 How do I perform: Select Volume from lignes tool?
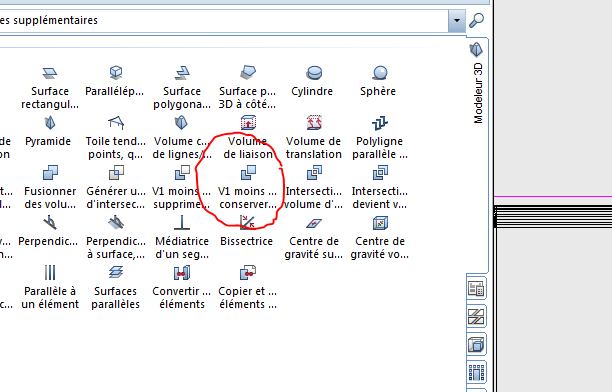tap(182, 137)
